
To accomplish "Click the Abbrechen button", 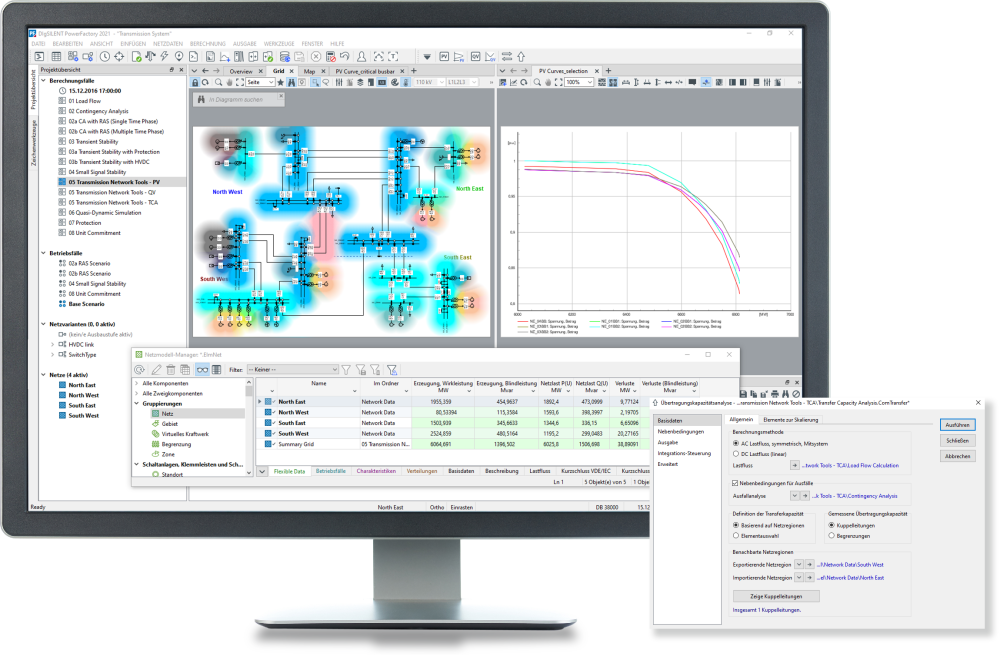I will point(957,457).
